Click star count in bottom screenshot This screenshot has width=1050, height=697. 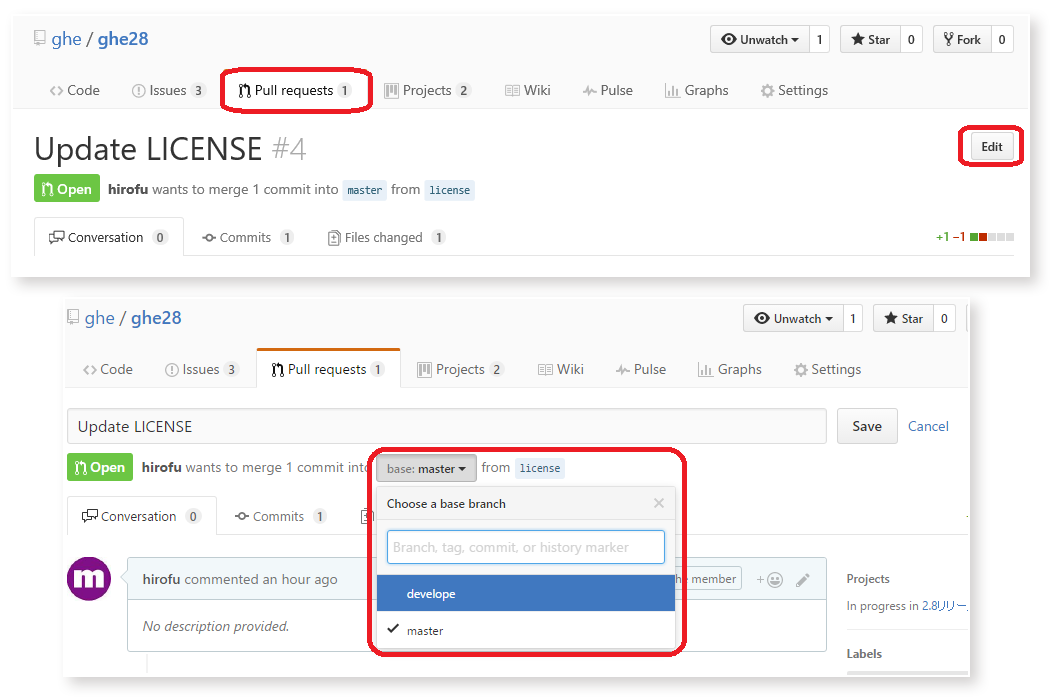tap(944, 319)
